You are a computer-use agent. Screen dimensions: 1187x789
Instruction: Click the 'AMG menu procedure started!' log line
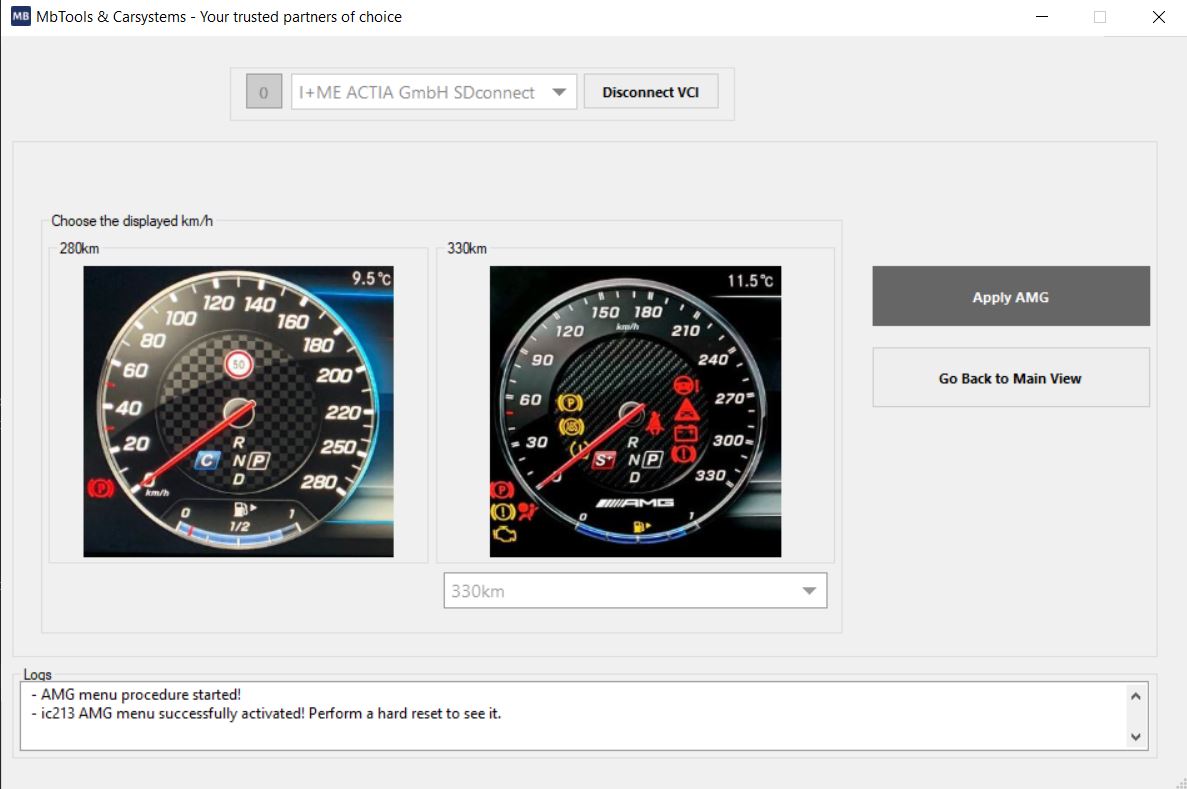coord(136,694)
